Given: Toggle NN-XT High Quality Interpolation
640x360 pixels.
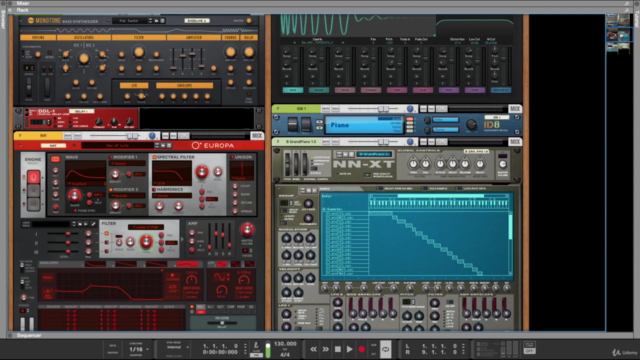Looking at the screenshot, I should click(367, 174).
